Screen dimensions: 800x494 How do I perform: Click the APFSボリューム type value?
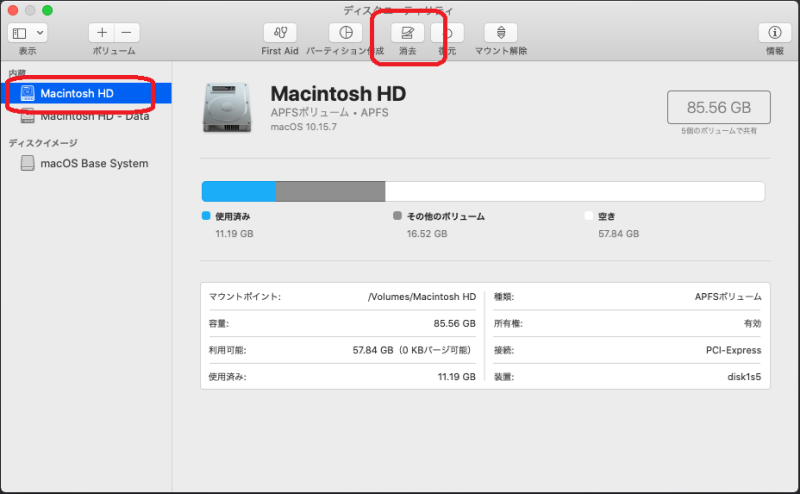click(x=728, y=297)
